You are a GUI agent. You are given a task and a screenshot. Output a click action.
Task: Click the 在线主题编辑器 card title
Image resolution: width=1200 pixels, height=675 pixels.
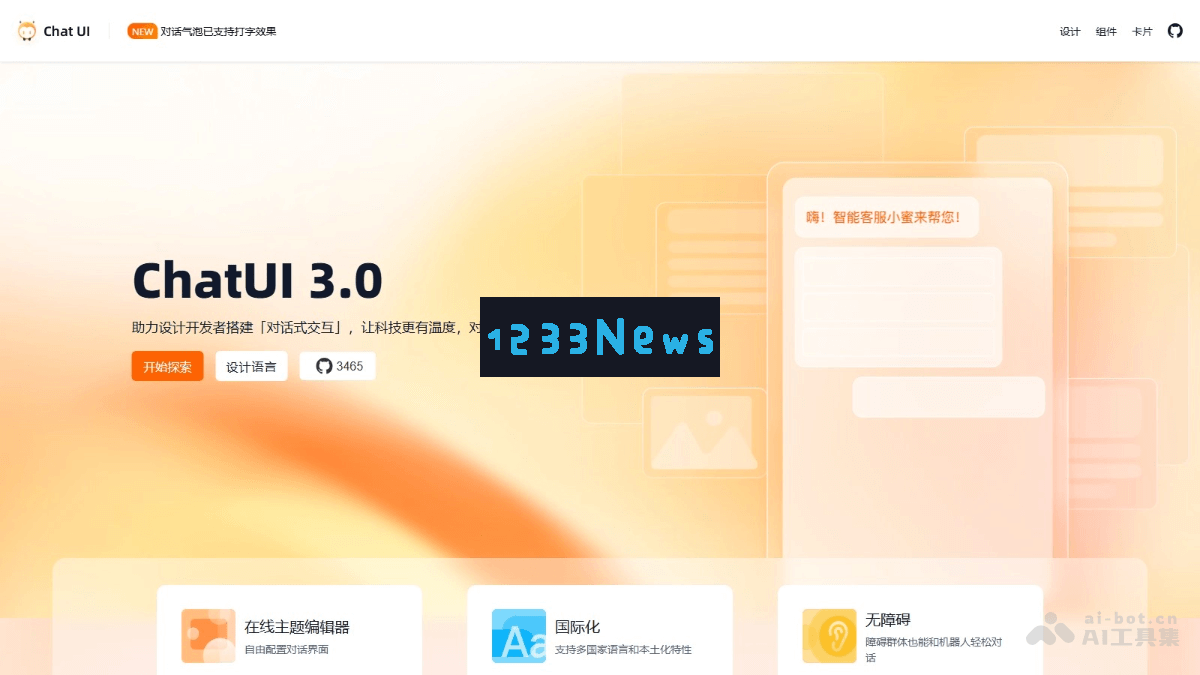pyautogui.click(x=297, y=627)
